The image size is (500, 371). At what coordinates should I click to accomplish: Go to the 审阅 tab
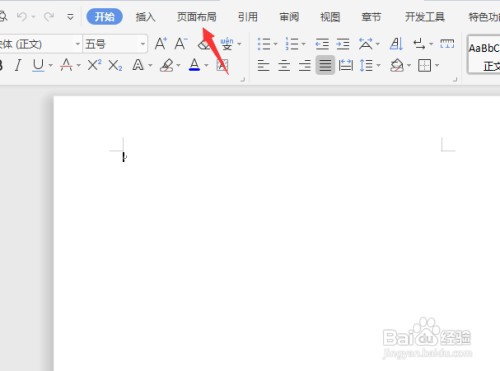pos(289,17)
